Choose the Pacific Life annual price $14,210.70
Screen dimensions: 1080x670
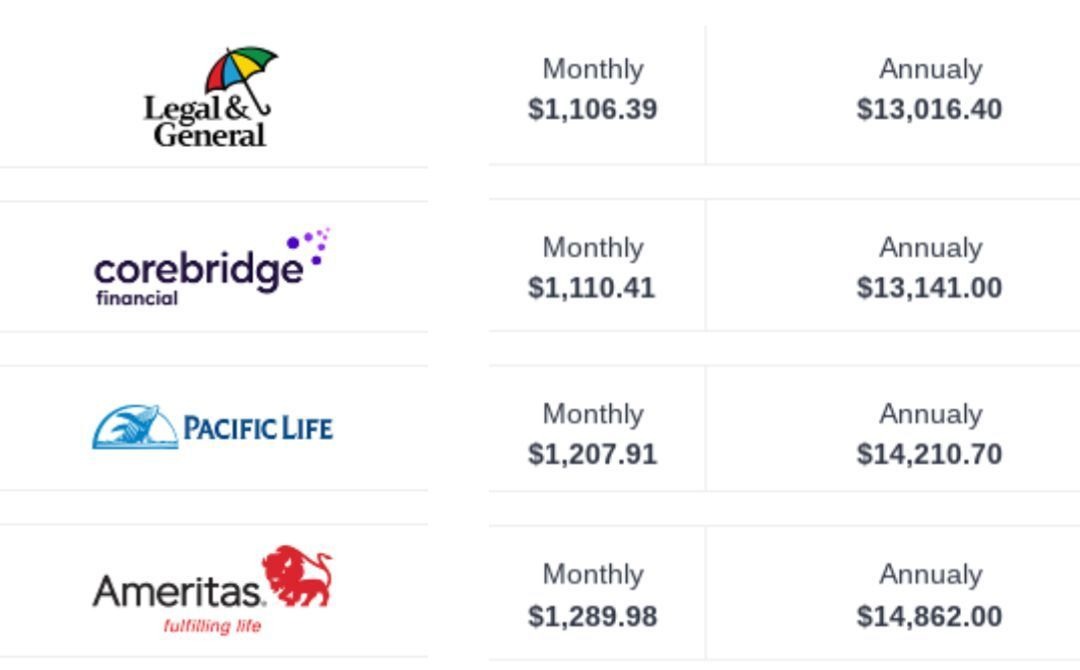pyautogui.click(x=929, y=454)
